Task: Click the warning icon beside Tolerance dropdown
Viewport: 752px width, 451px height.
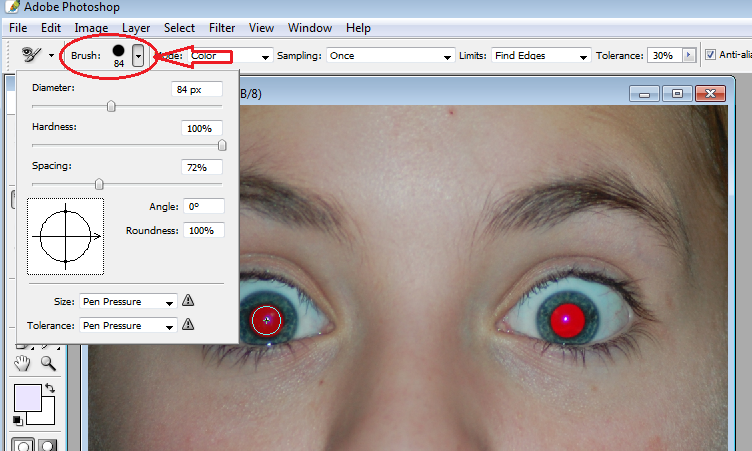Action: click(x=188, y=325)
